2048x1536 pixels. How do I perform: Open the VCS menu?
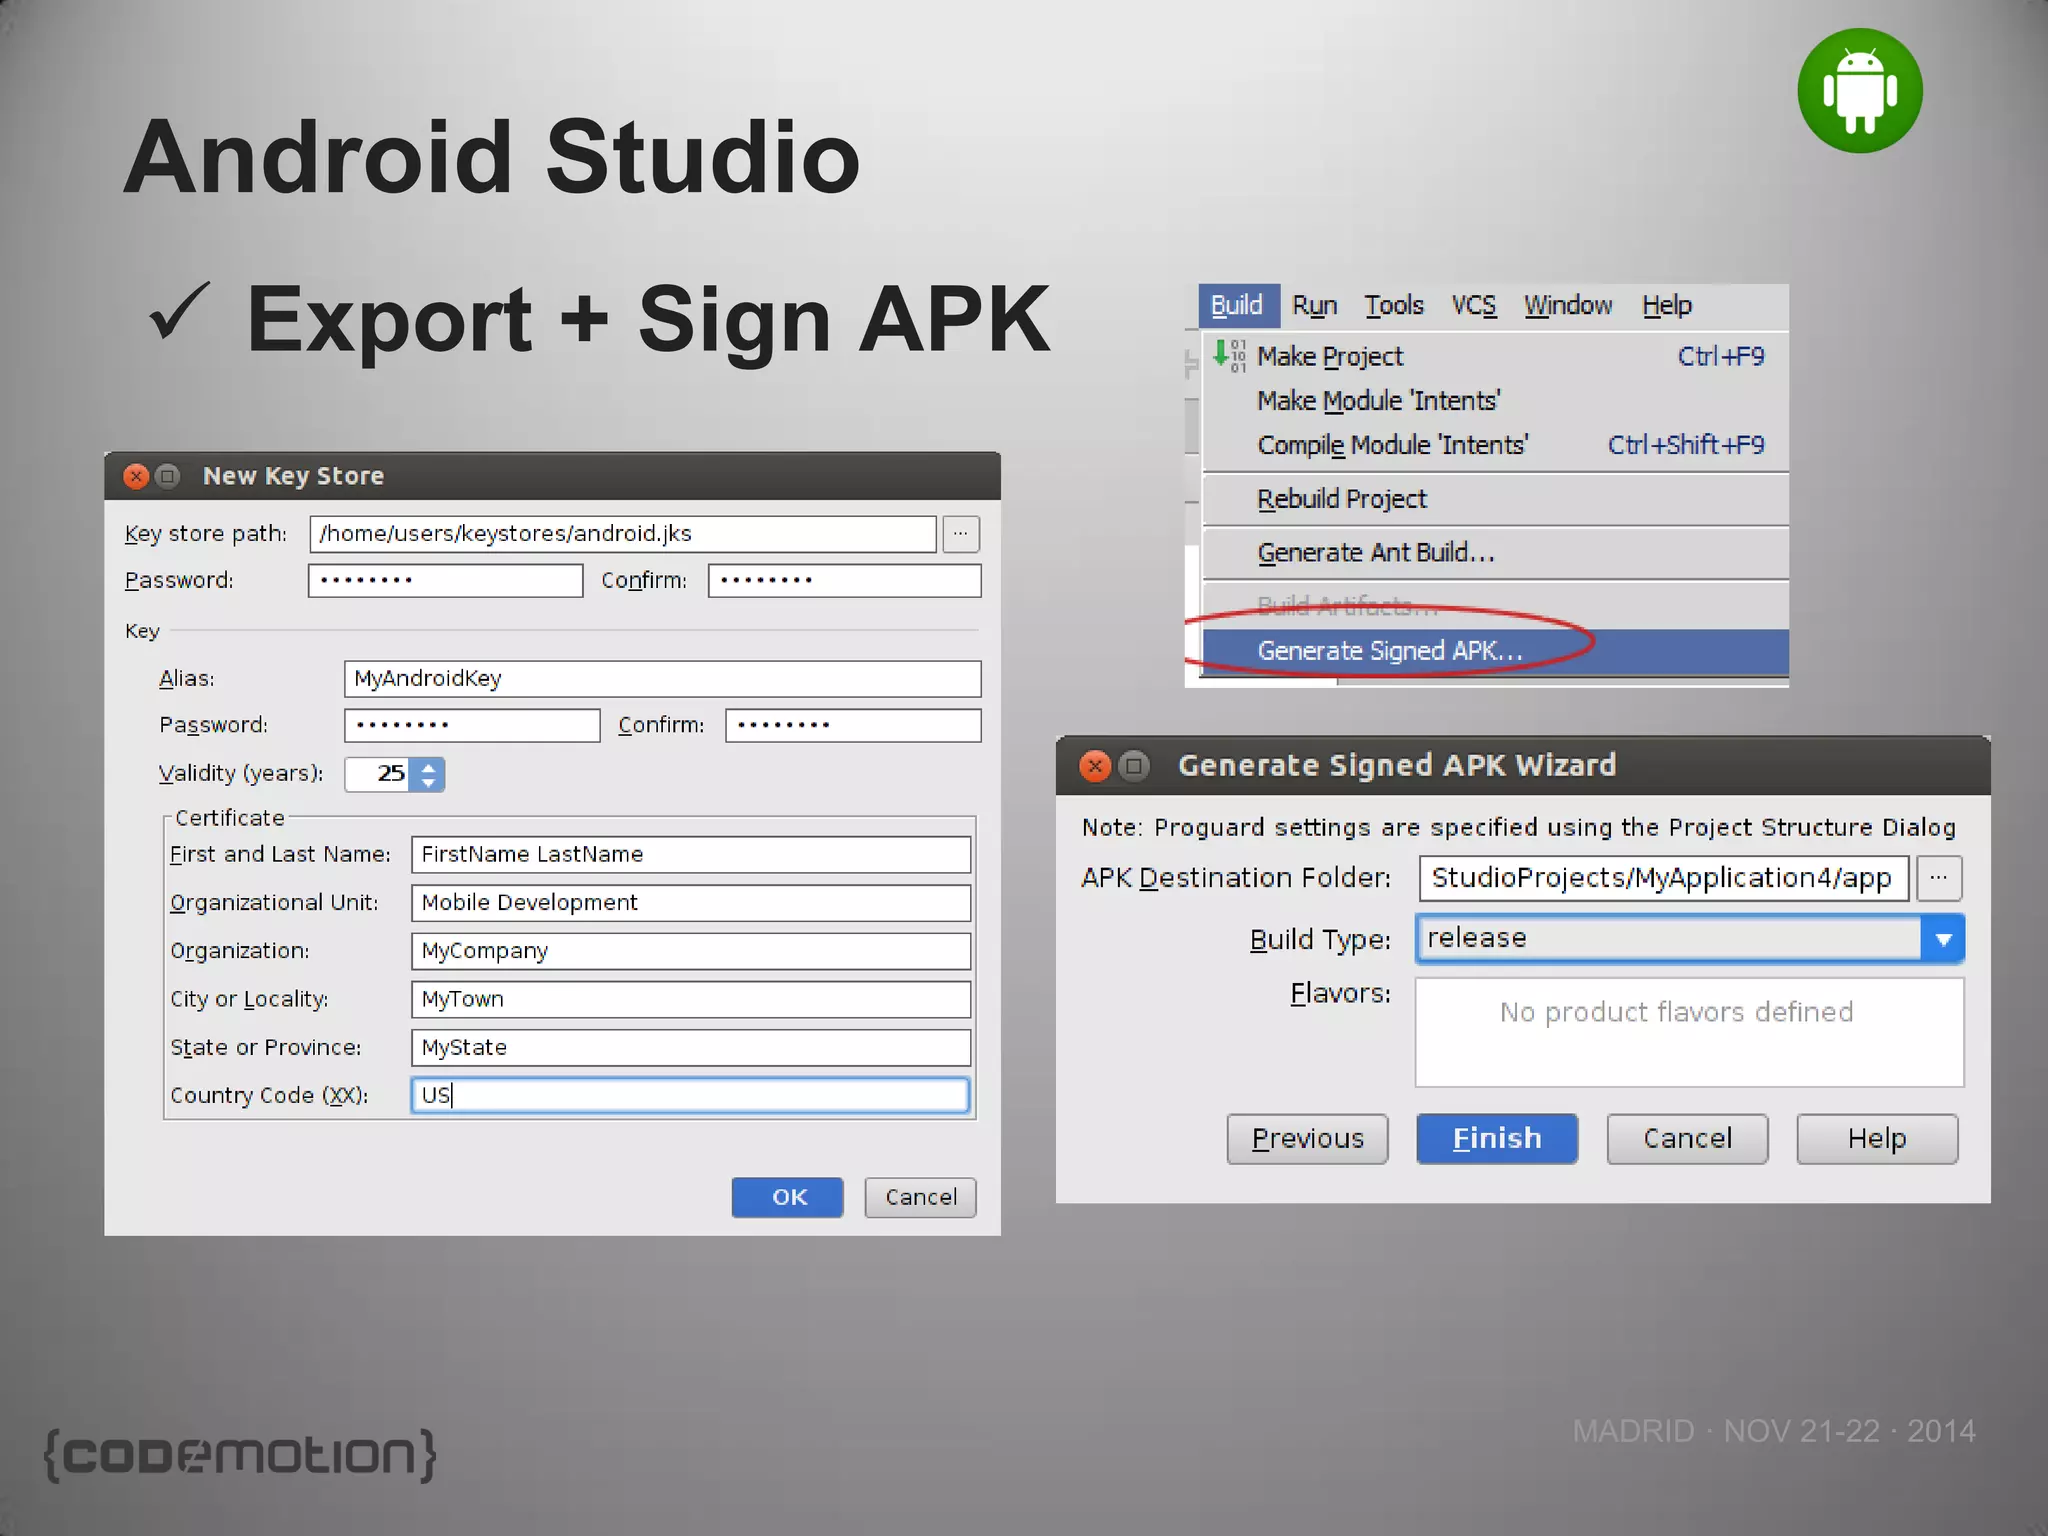pos(1474,305)
